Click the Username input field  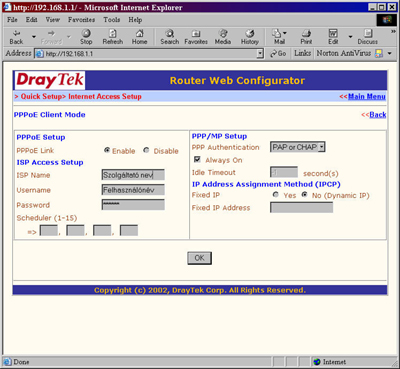133,190
